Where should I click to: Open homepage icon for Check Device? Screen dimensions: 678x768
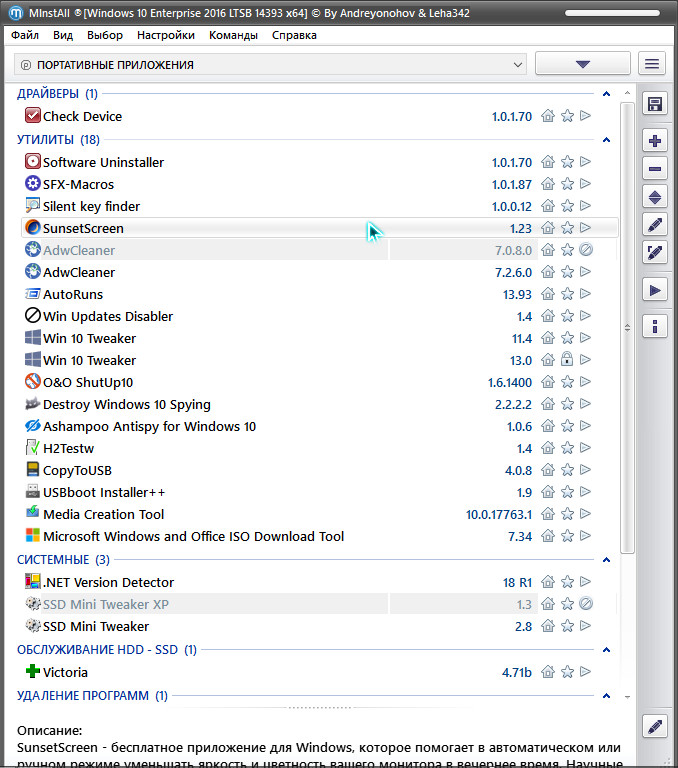[x=548, y=116]
